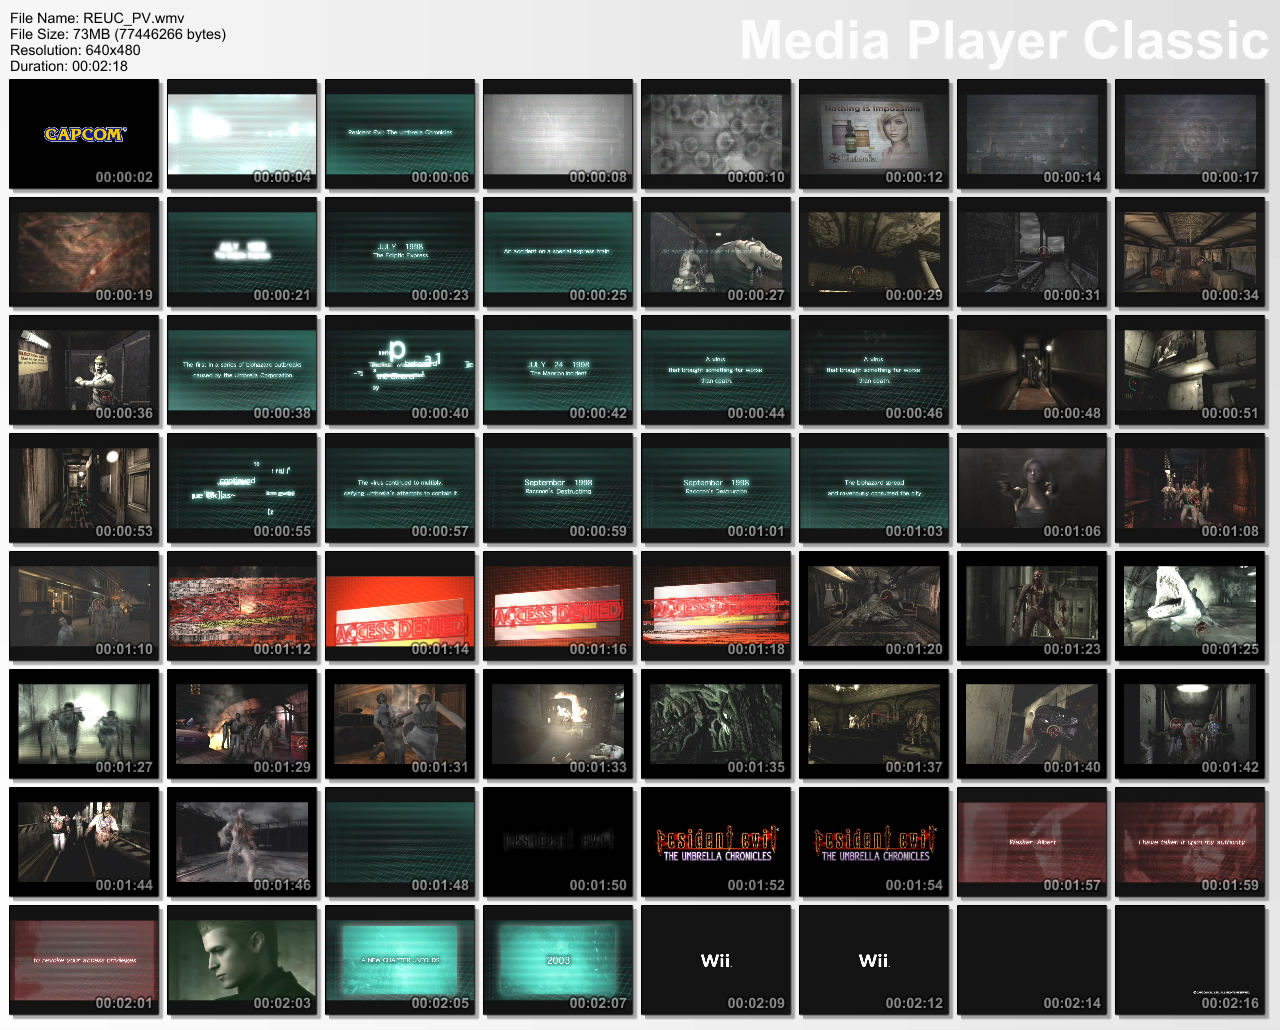Open the Umbrella Chronicles title frame at 00:01:54

pos(874,842)
